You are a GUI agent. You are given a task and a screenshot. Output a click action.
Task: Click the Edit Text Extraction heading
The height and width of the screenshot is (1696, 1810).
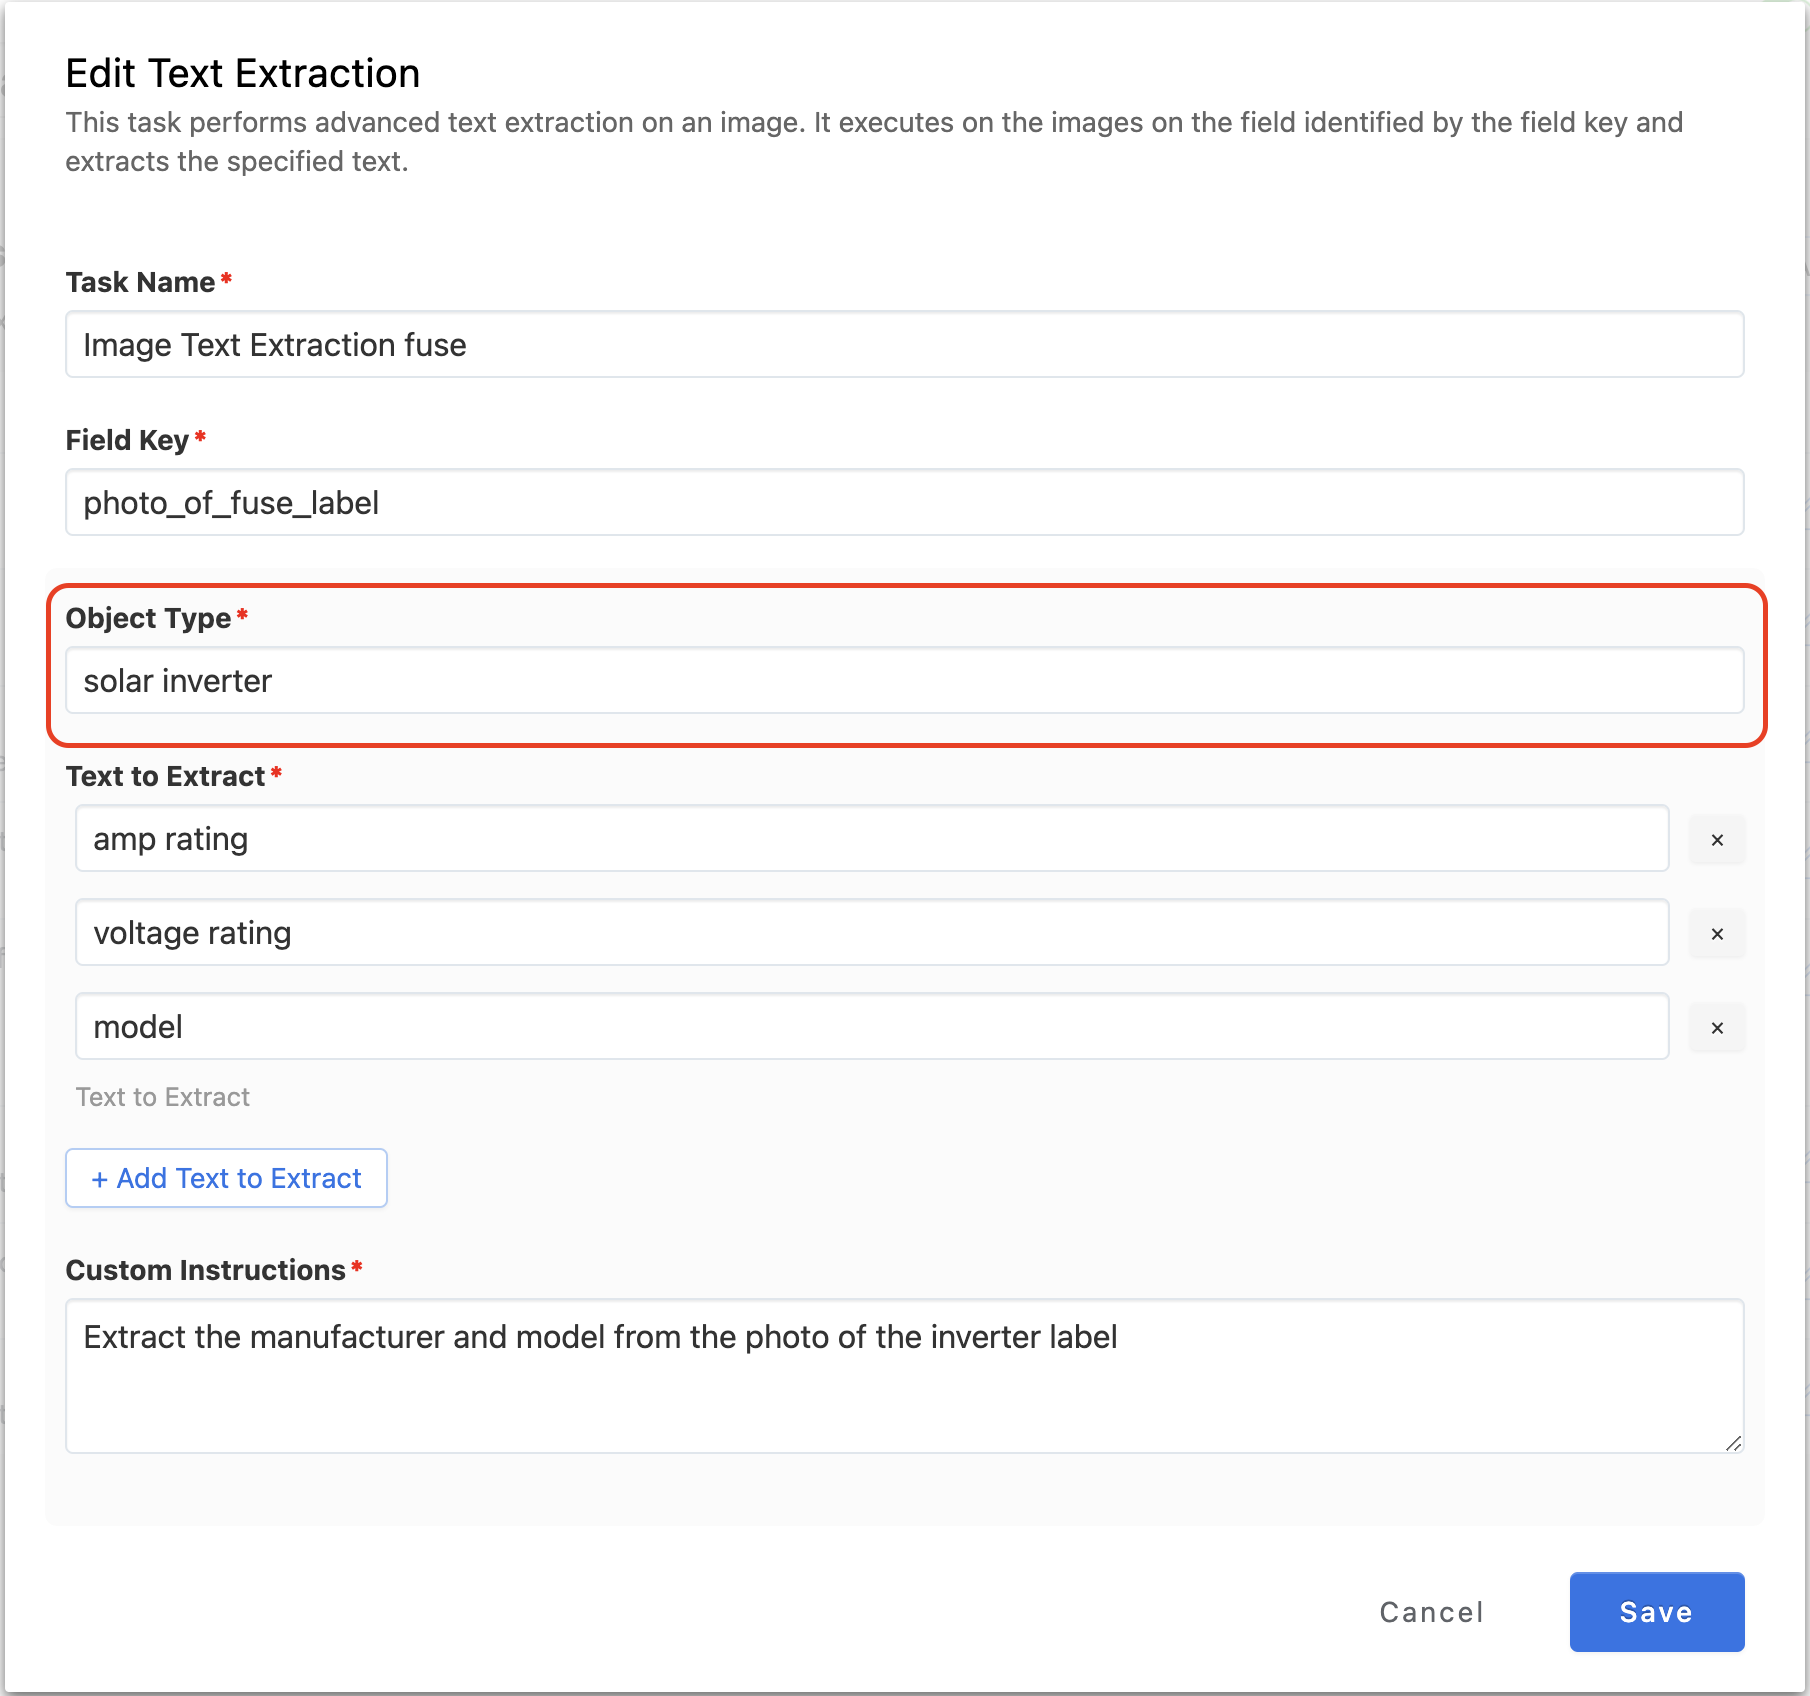(243, 74)
